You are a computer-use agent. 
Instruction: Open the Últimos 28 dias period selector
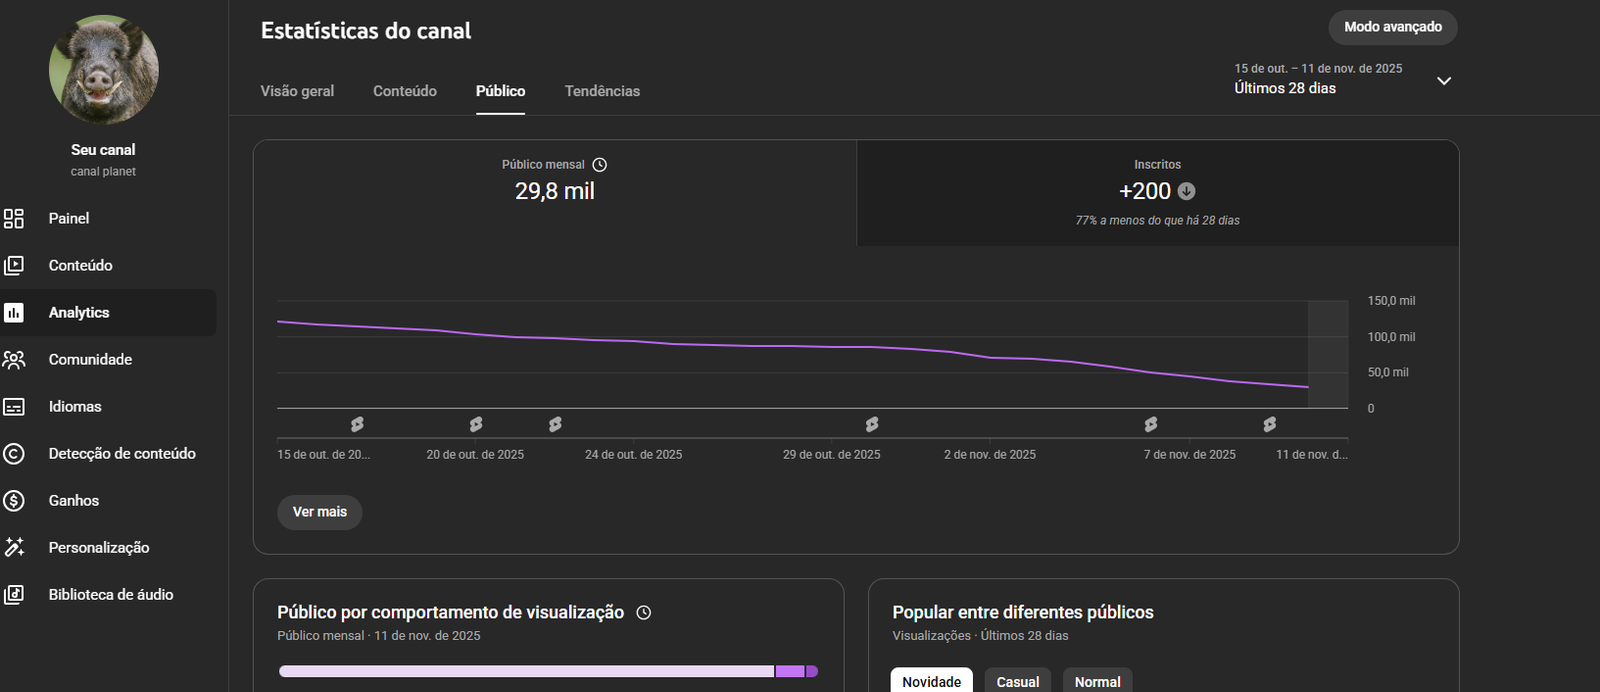(x=1342, y=79)
